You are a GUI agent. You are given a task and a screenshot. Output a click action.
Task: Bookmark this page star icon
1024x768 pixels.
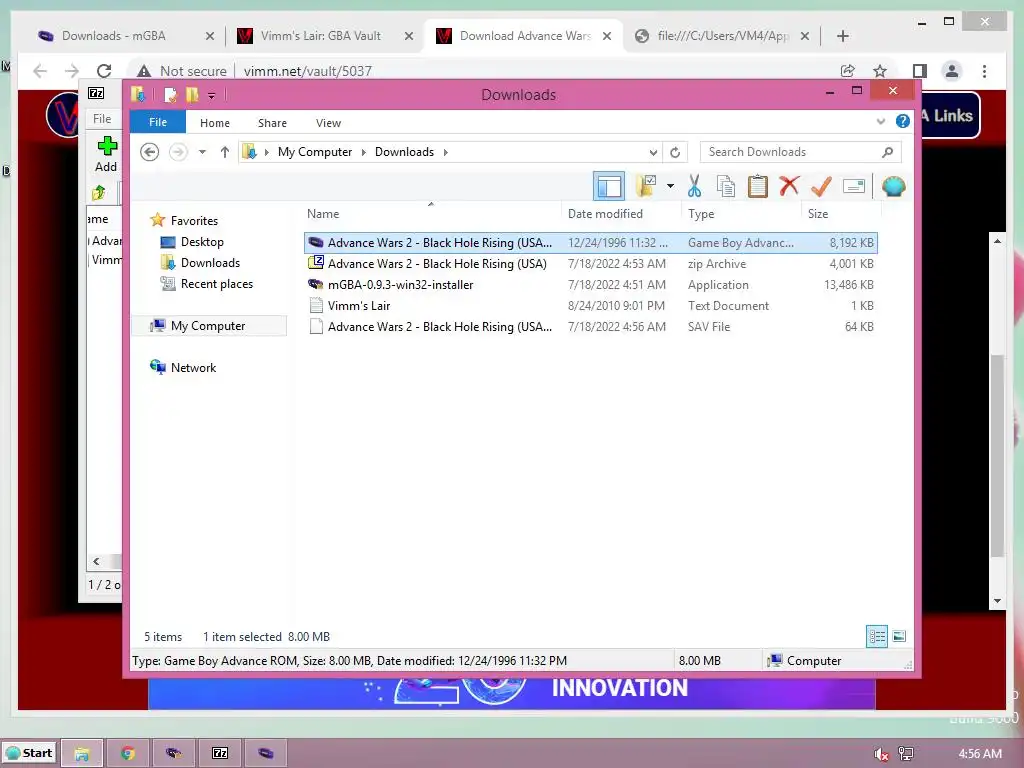pyautogui.click(x=880, y=71)
